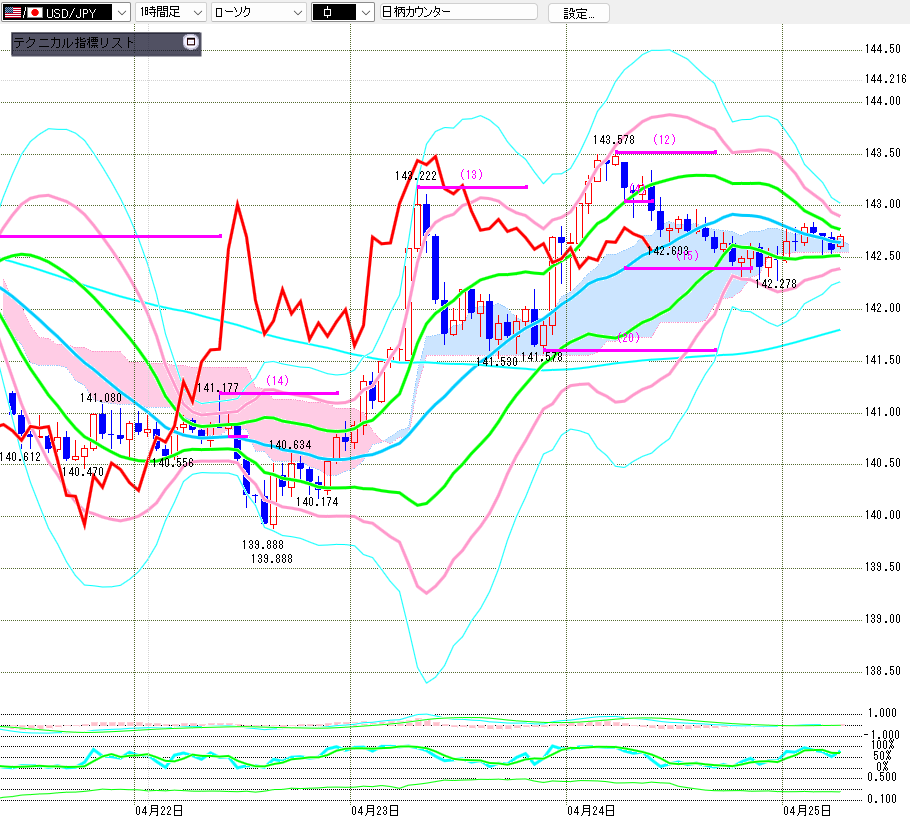The width and height of the screenshot is (910, 820).
Task: Click the 04月23日 date label
Action: coord(375,811)
